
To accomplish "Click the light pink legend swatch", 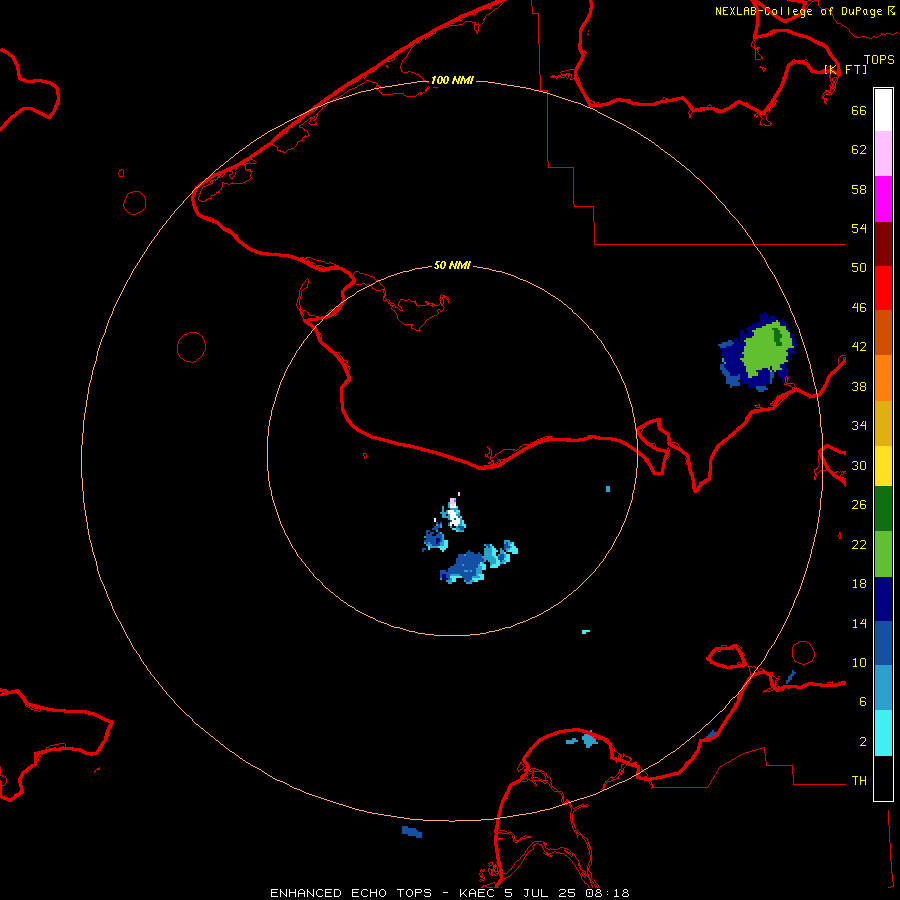I will pyautogui.click(x=883, y=154).
